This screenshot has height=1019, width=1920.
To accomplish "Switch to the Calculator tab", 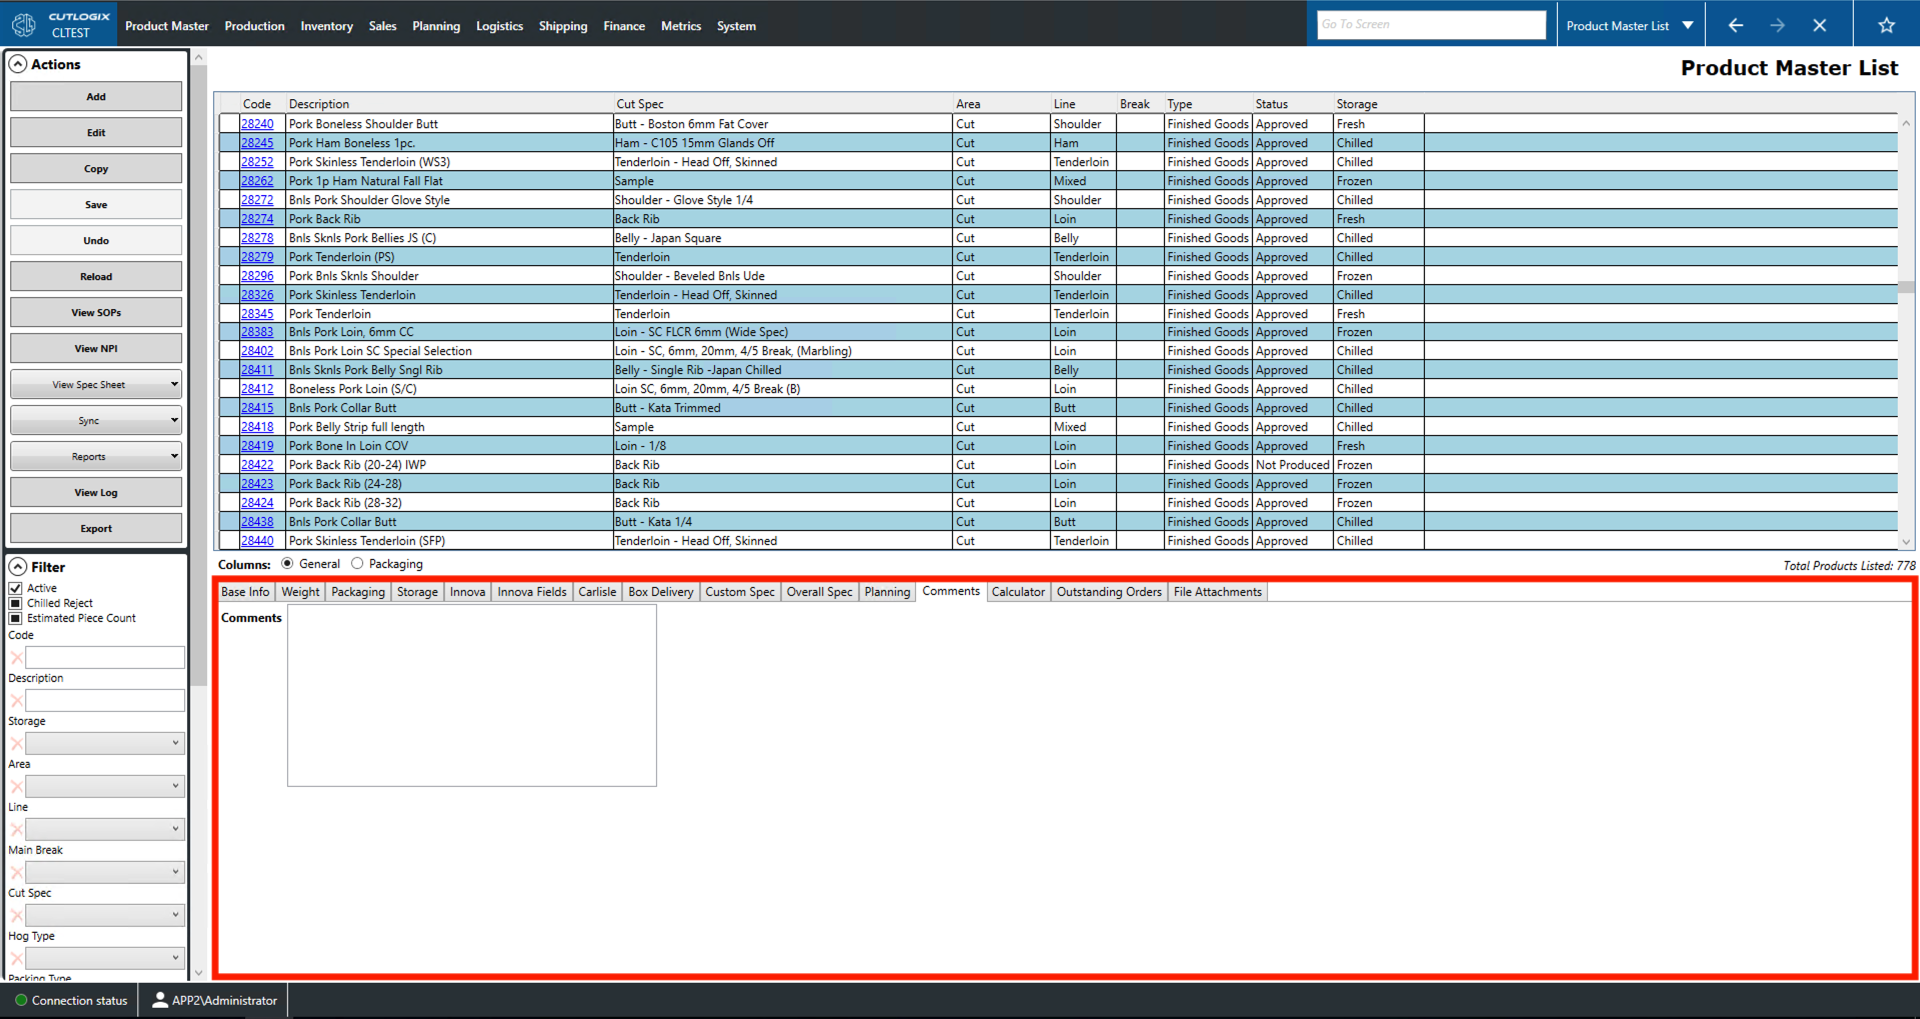I will click(1018, 591).
